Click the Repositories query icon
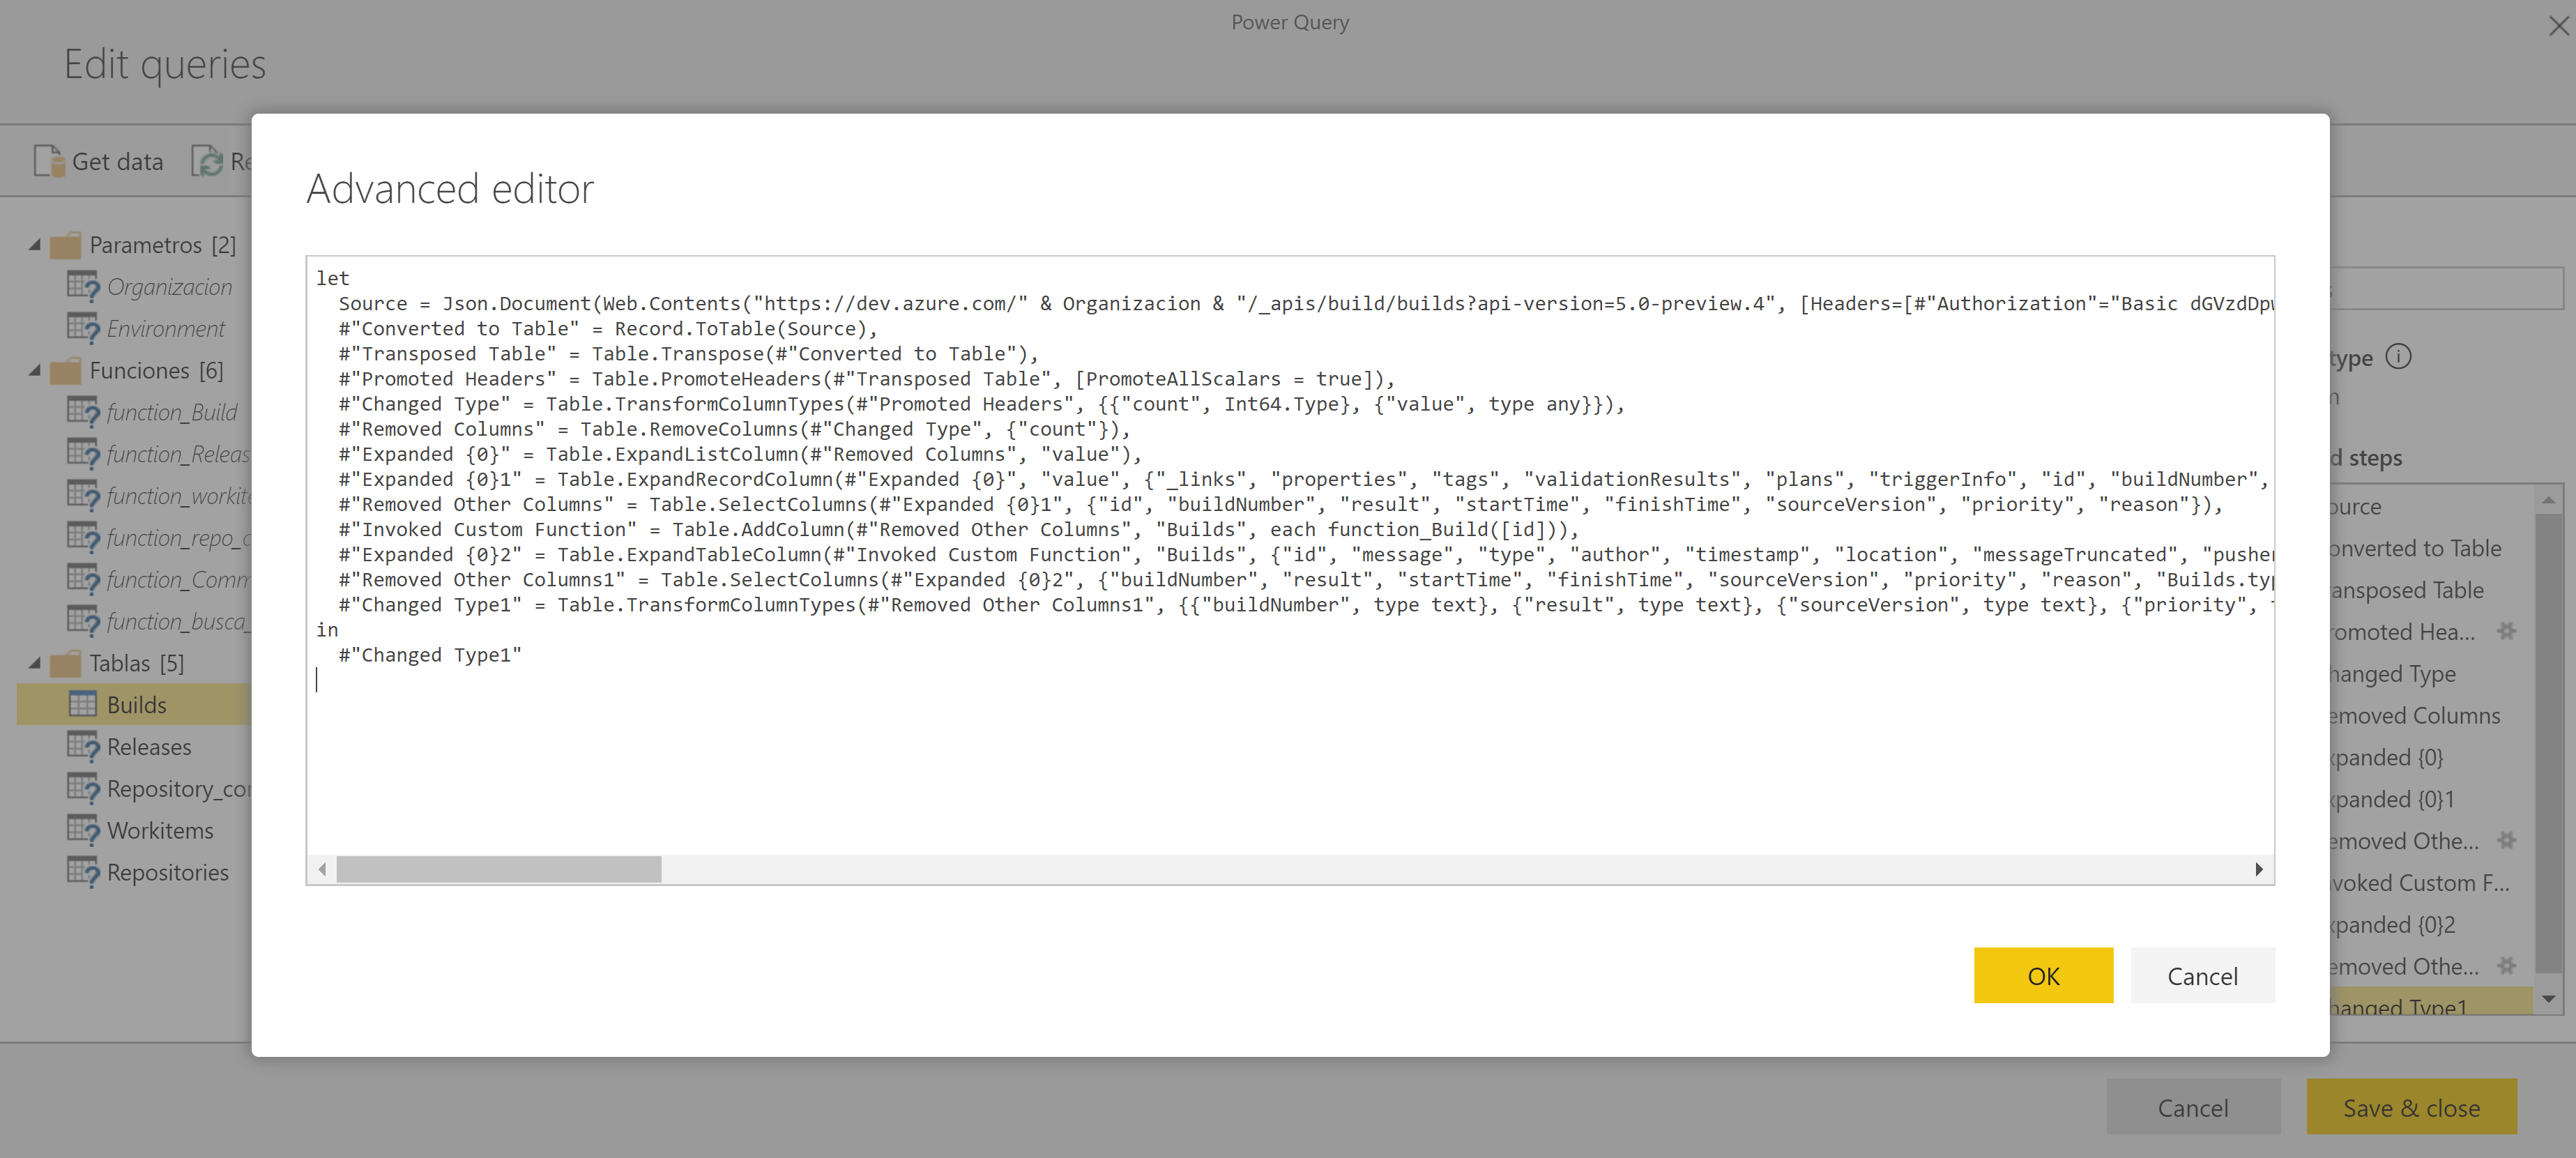2576x1158 pixels. click(83, 873)
